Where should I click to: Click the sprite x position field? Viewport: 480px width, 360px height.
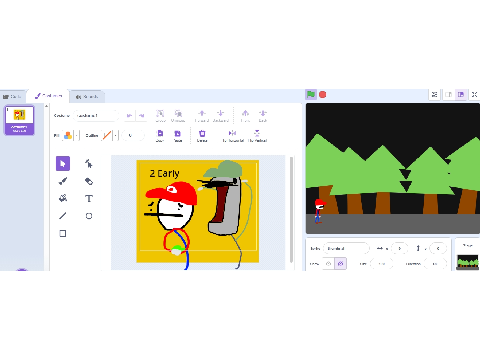coord(400,248)
